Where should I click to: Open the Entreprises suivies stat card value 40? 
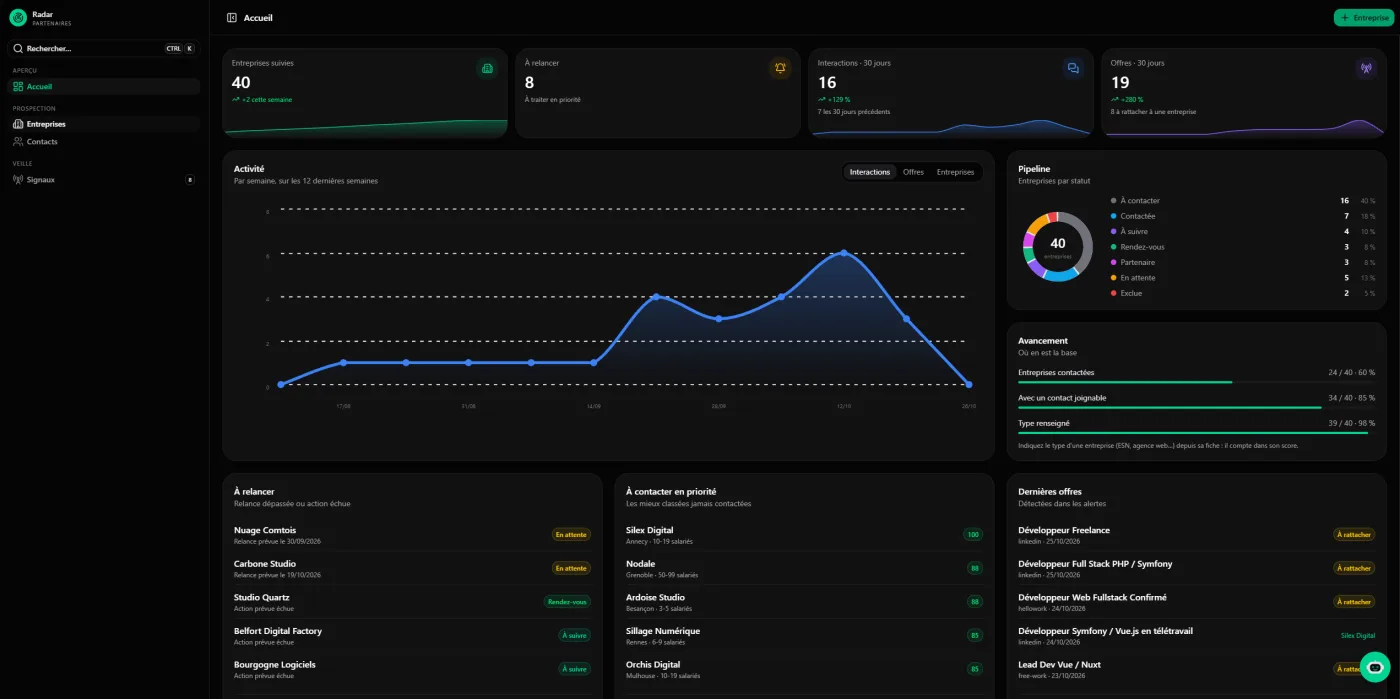click(241, 83)
